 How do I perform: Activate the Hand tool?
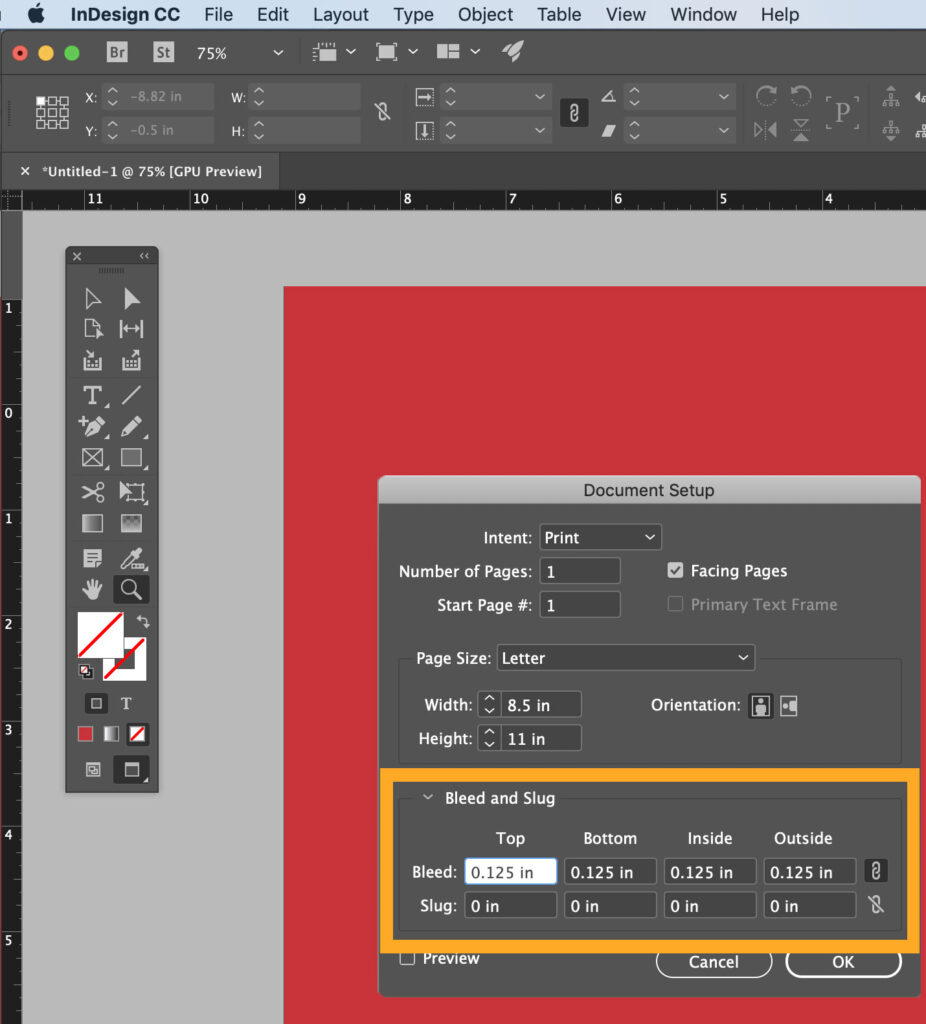92,589
